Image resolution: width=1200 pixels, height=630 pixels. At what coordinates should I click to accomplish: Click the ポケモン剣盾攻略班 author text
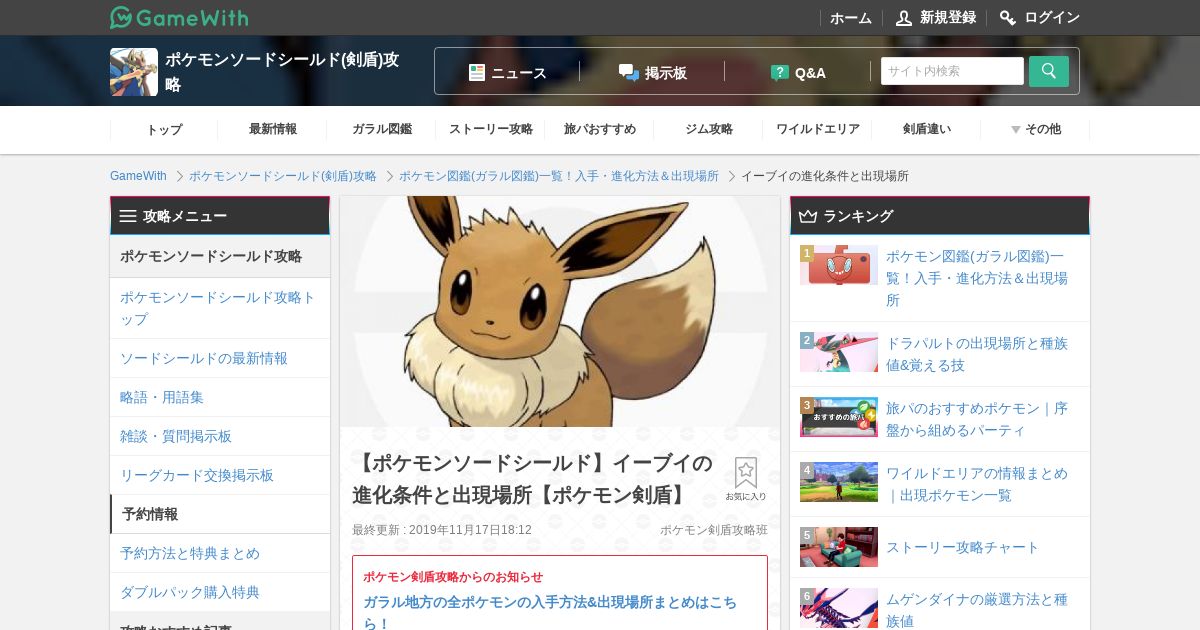pos(714,530)
